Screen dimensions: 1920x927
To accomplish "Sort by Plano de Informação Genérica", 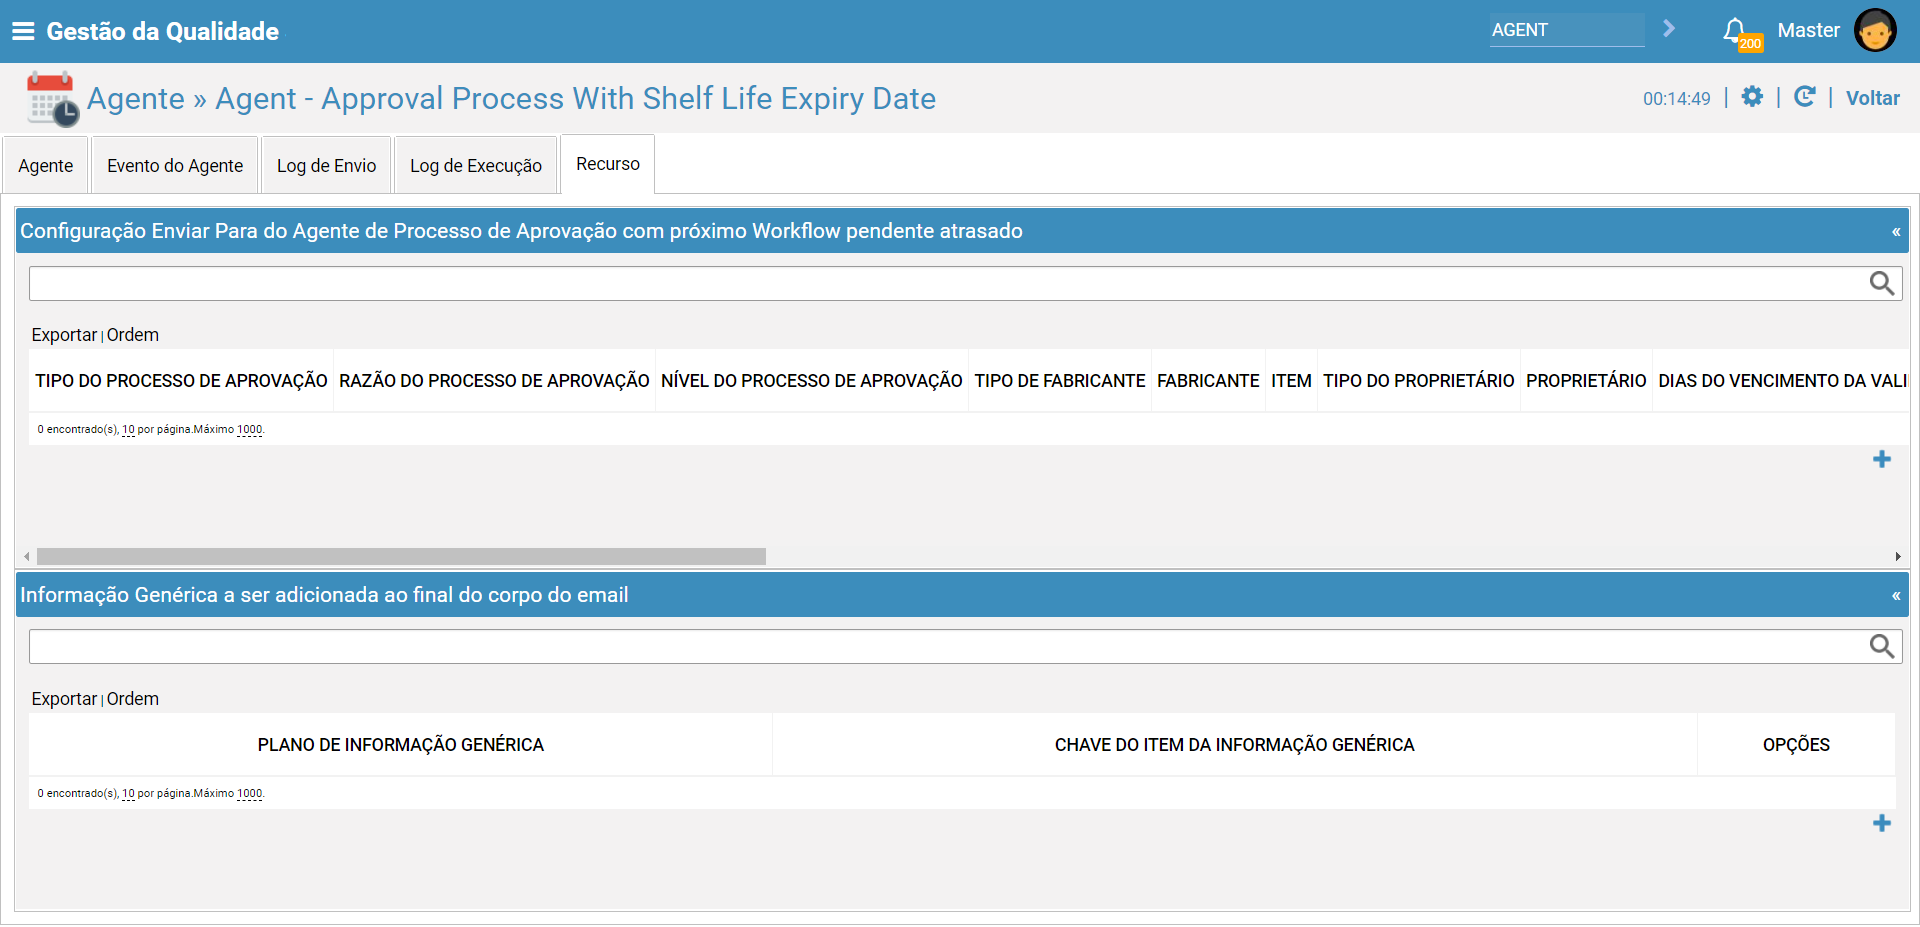I will tap(401, 745).
